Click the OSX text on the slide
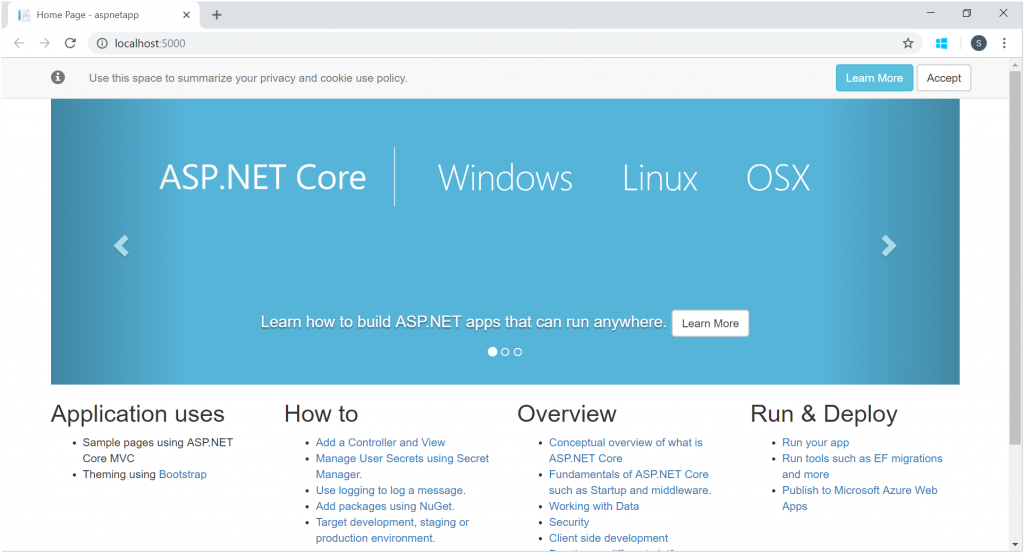The image size is (1024, 553). 778,178
